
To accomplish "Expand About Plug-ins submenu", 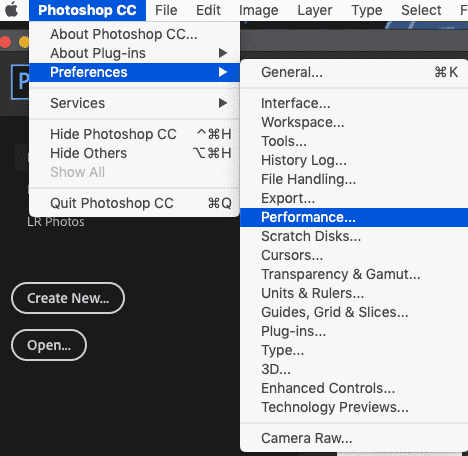I will 134,53.
